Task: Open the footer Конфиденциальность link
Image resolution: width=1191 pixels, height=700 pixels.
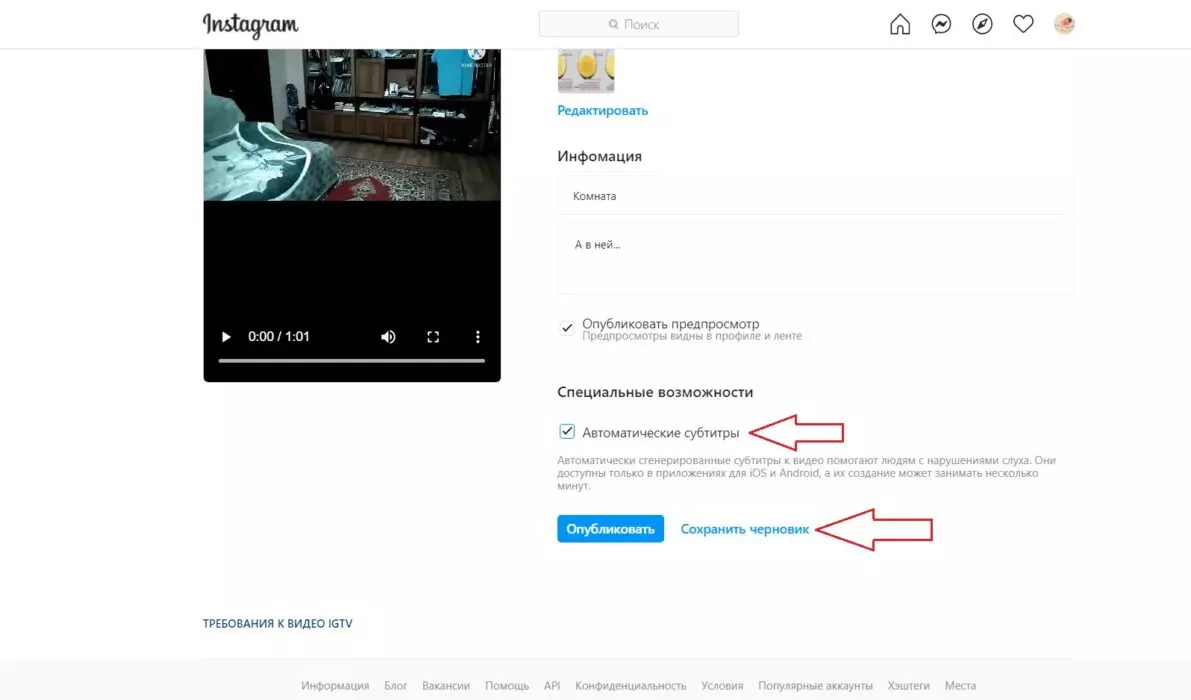Action: [630, 686]
